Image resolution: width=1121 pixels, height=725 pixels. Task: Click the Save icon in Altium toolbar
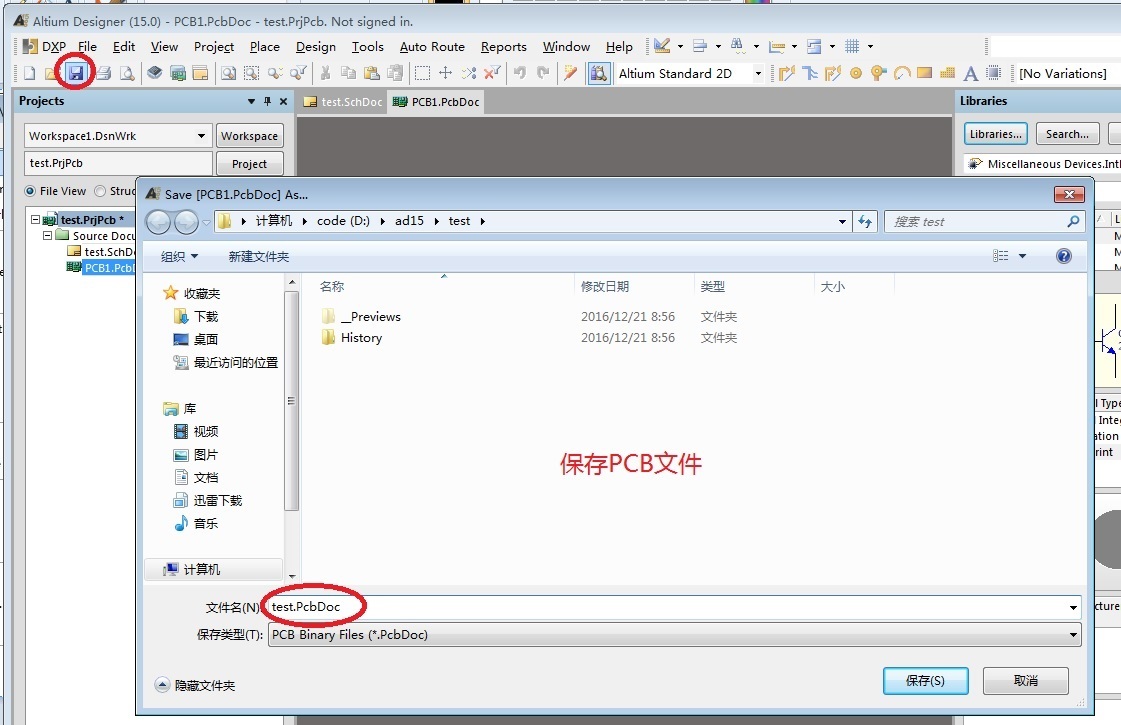pos(76,72)
